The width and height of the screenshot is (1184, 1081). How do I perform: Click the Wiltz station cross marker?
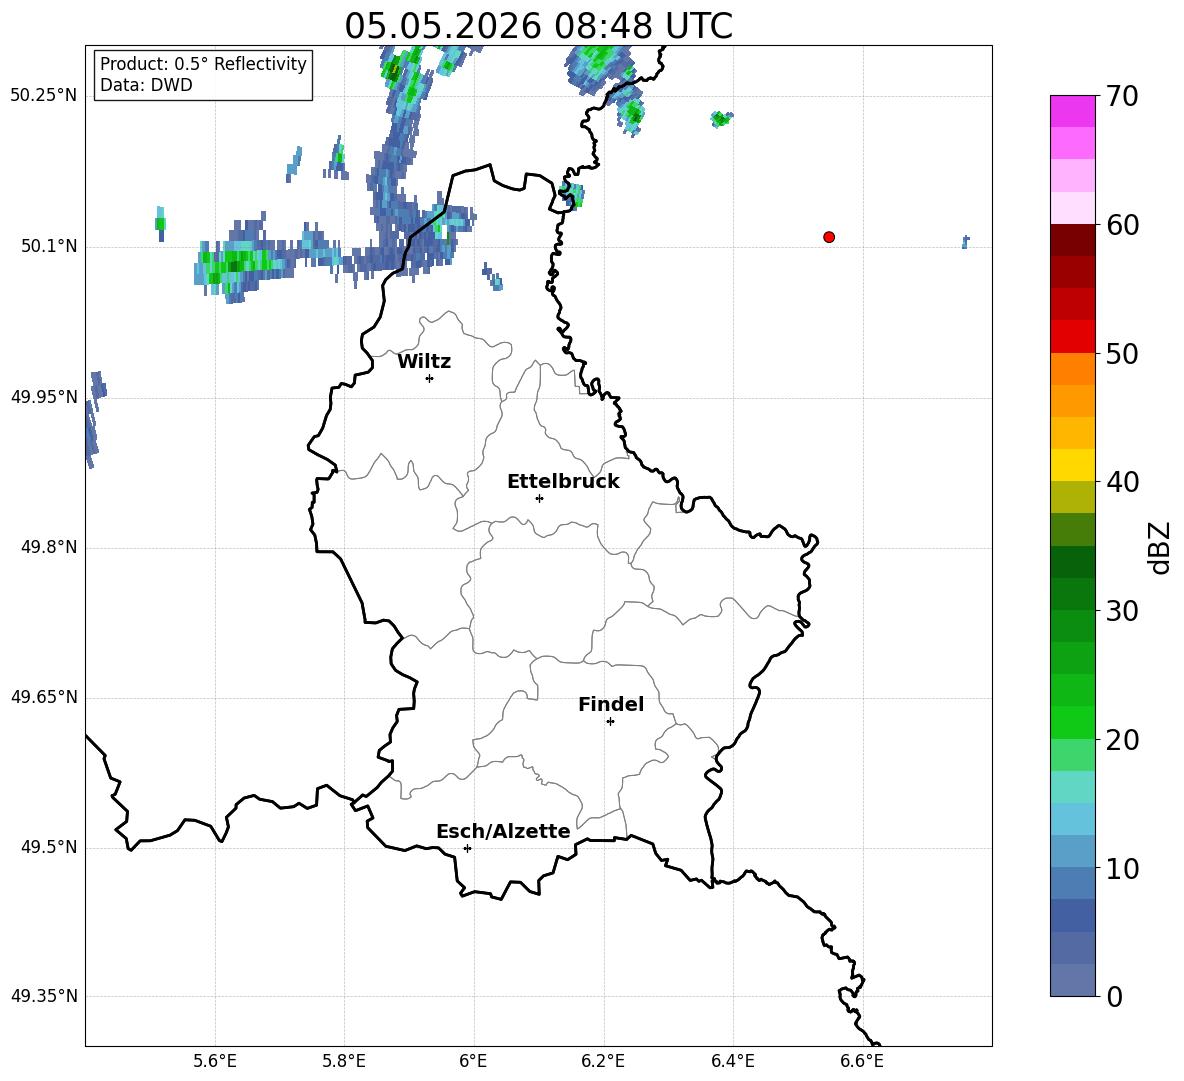[430, 378]
